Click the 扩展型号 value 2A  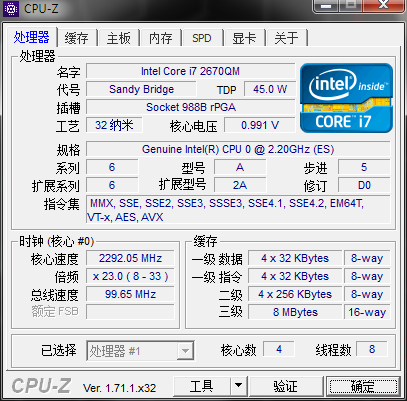tap(240, 185)
